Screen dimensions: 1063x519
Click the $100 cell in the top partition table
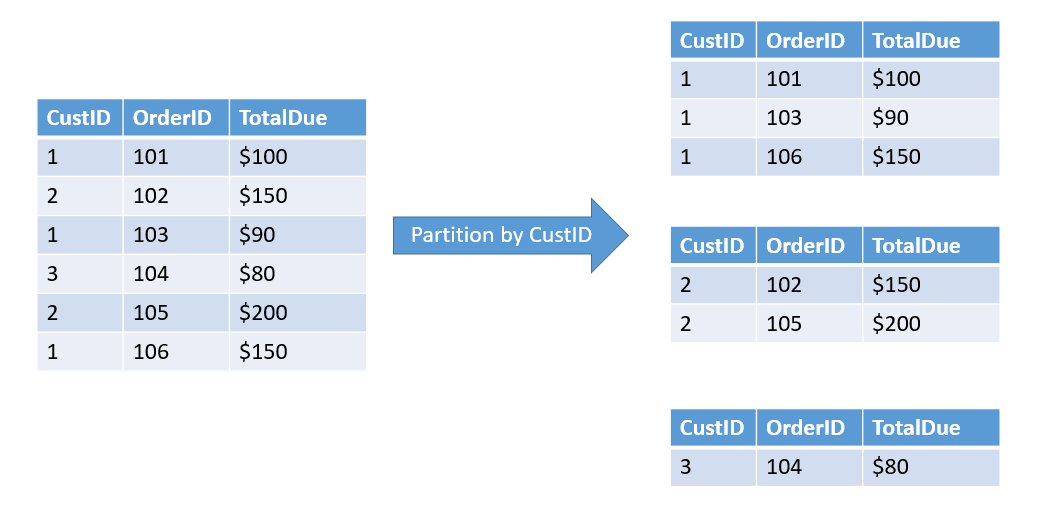[931, 79]
